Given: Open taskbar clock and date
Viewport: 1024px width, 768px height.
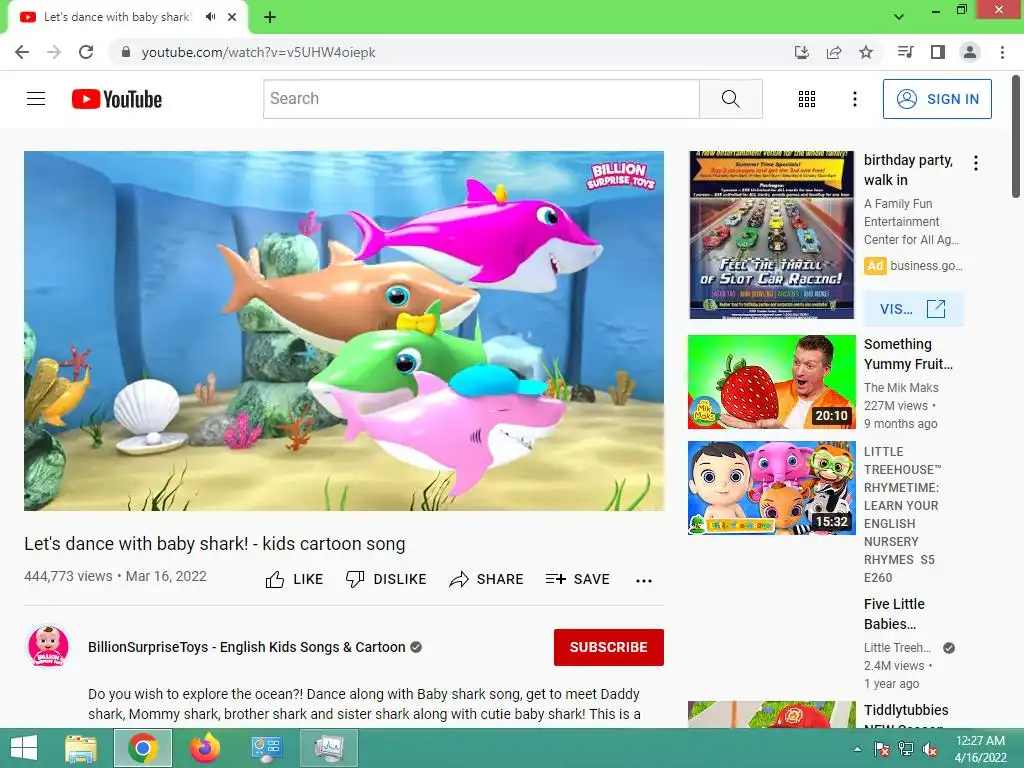Looking at the screenshot, I should click(980, 749).
